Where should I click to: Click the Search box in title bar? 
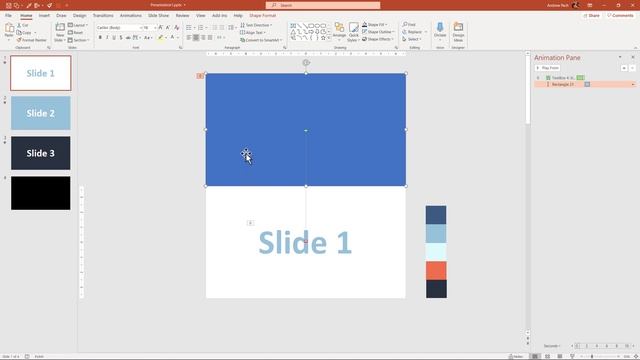coord(323,5)
